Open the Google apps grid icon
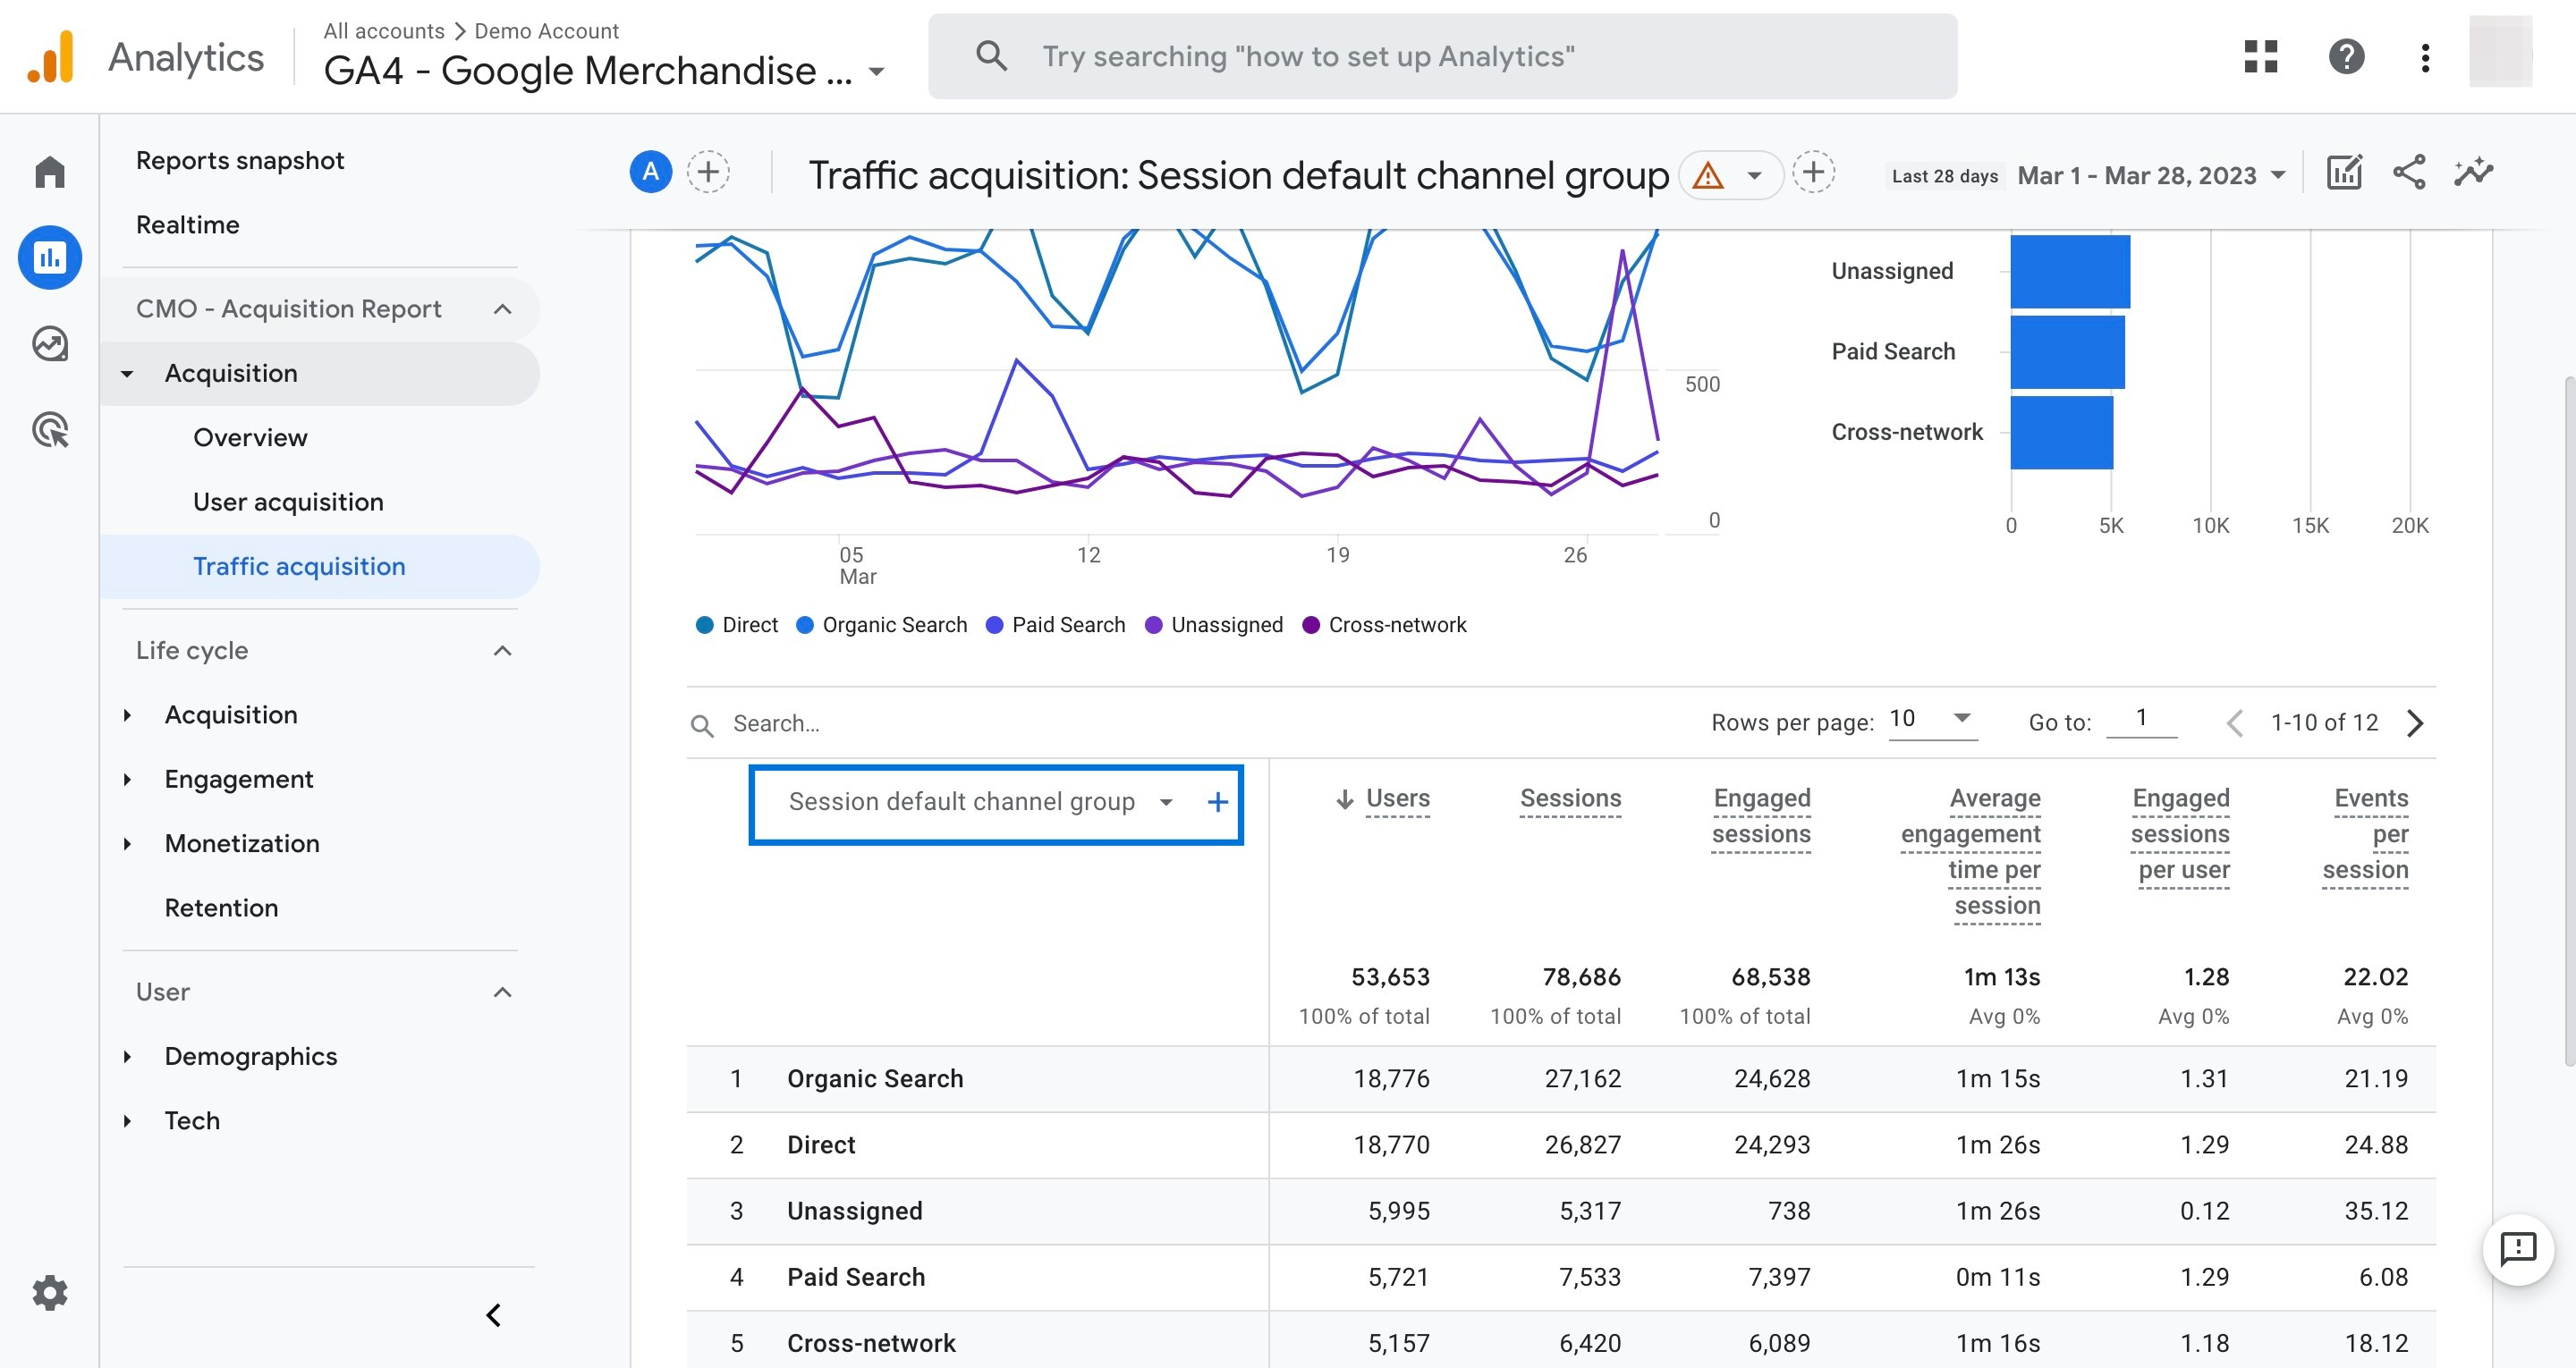 coord(2261,57)
